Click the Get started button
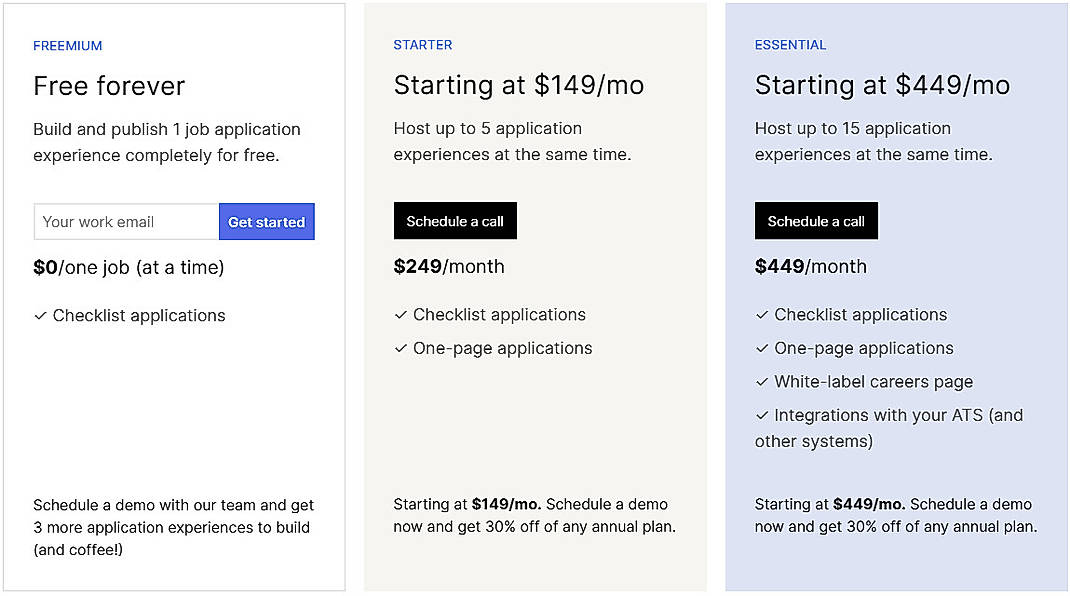 [x=267, y=221]
